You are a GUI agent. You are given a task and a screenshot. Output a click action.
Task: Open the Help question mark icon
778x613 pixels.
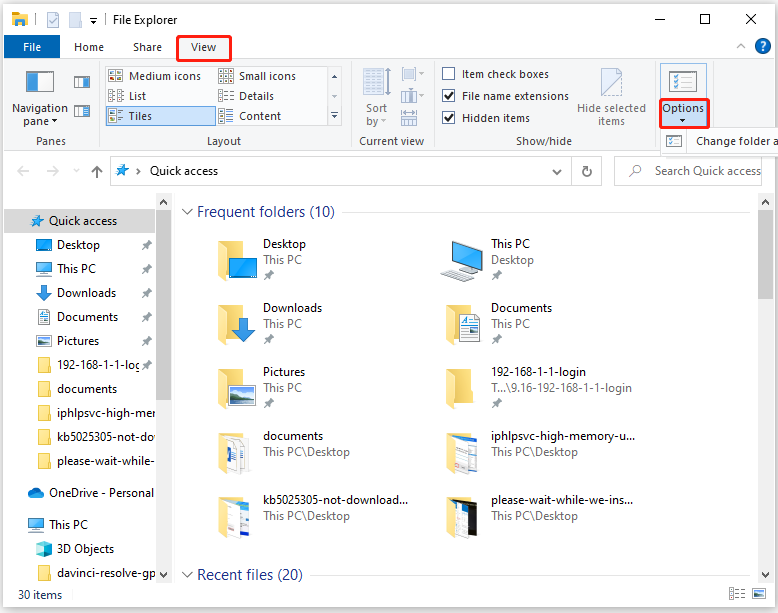click(763, 47)
